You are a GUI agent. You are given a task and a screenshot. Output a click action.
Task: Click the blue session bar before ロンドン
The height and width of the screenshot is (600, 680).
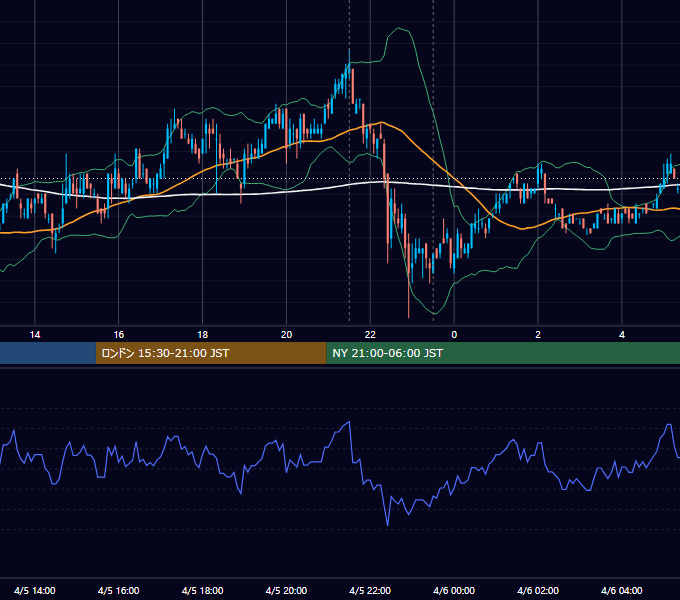pyautogui.click(x=48, y=353)
